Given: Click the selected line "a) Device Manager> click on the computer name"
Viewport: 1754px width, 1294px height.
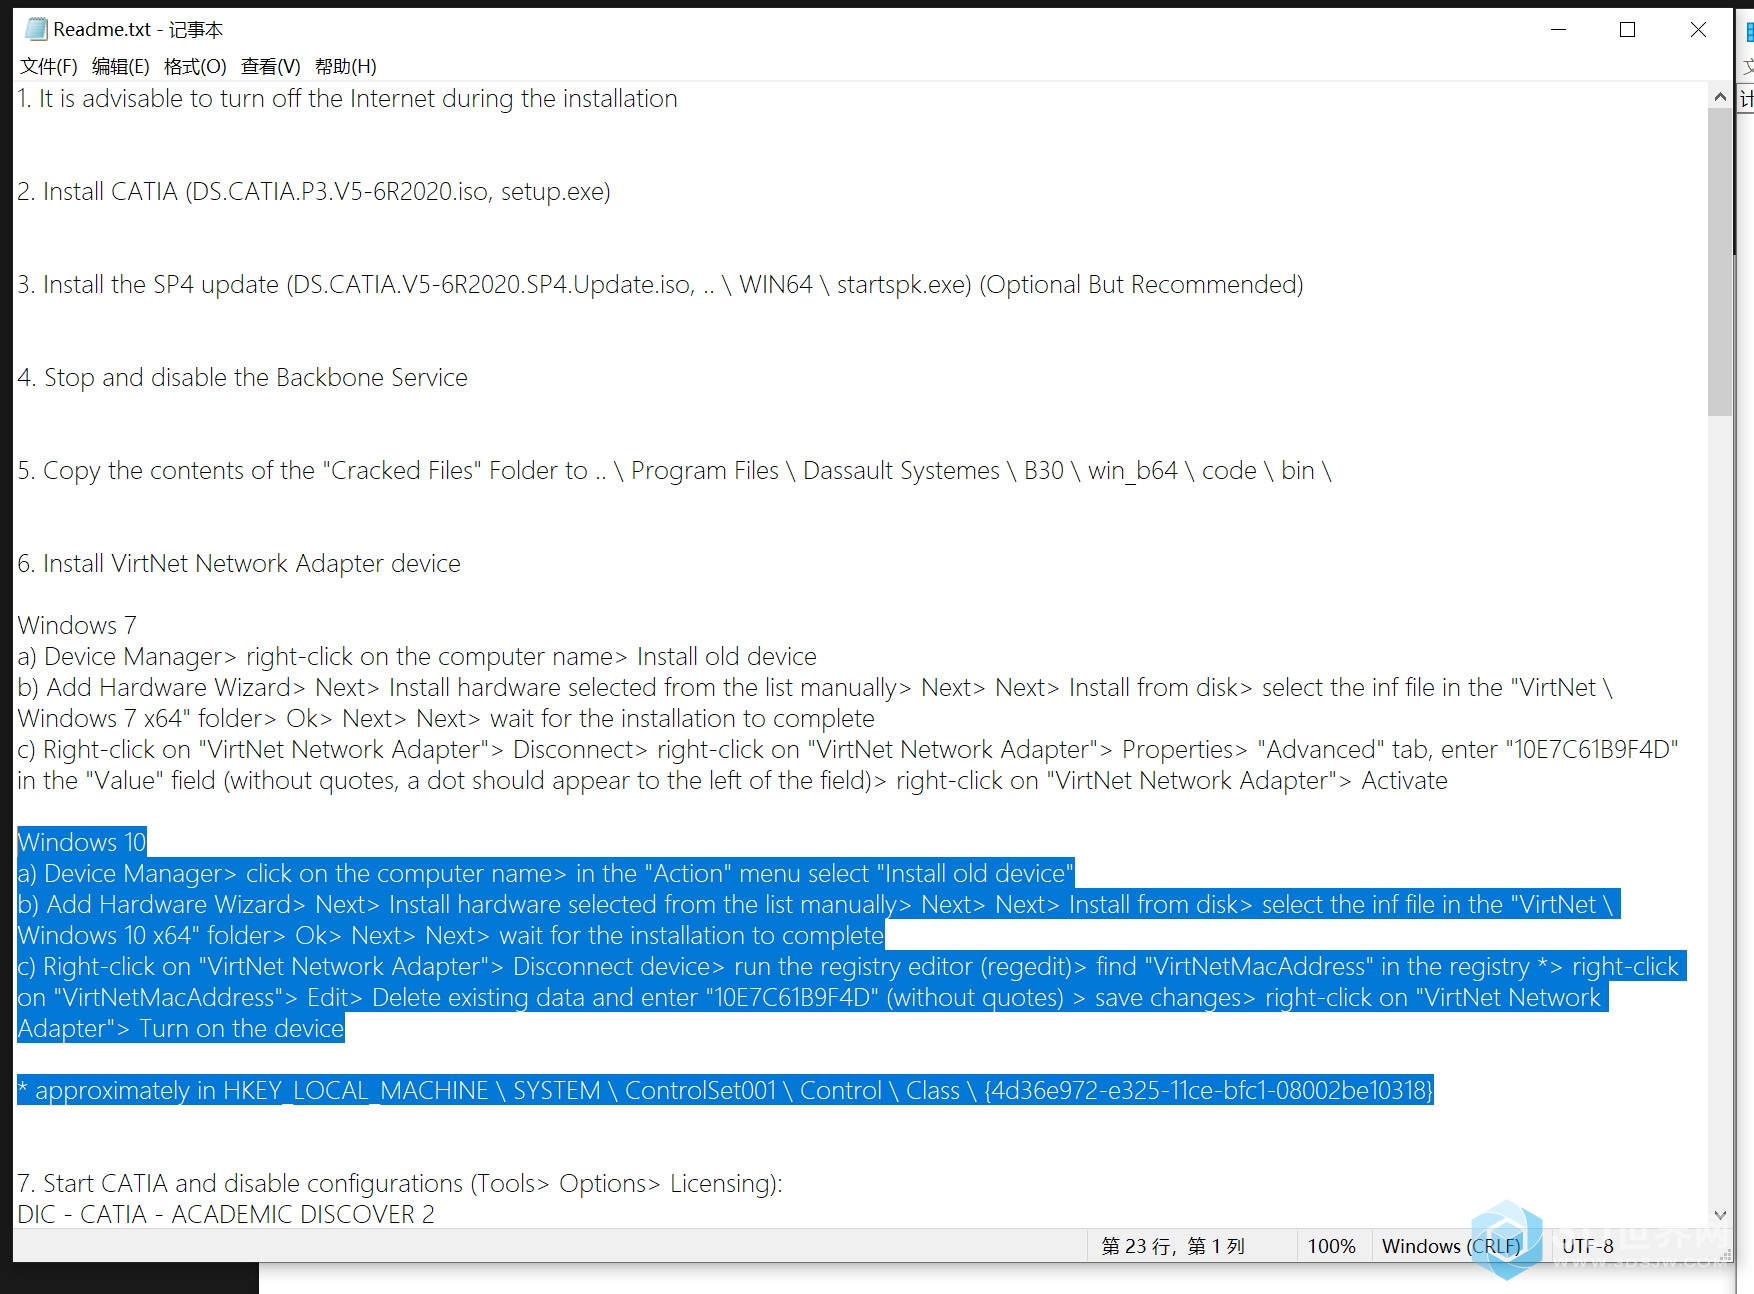Looking at the screenshot, I should (x=545, y=874).
